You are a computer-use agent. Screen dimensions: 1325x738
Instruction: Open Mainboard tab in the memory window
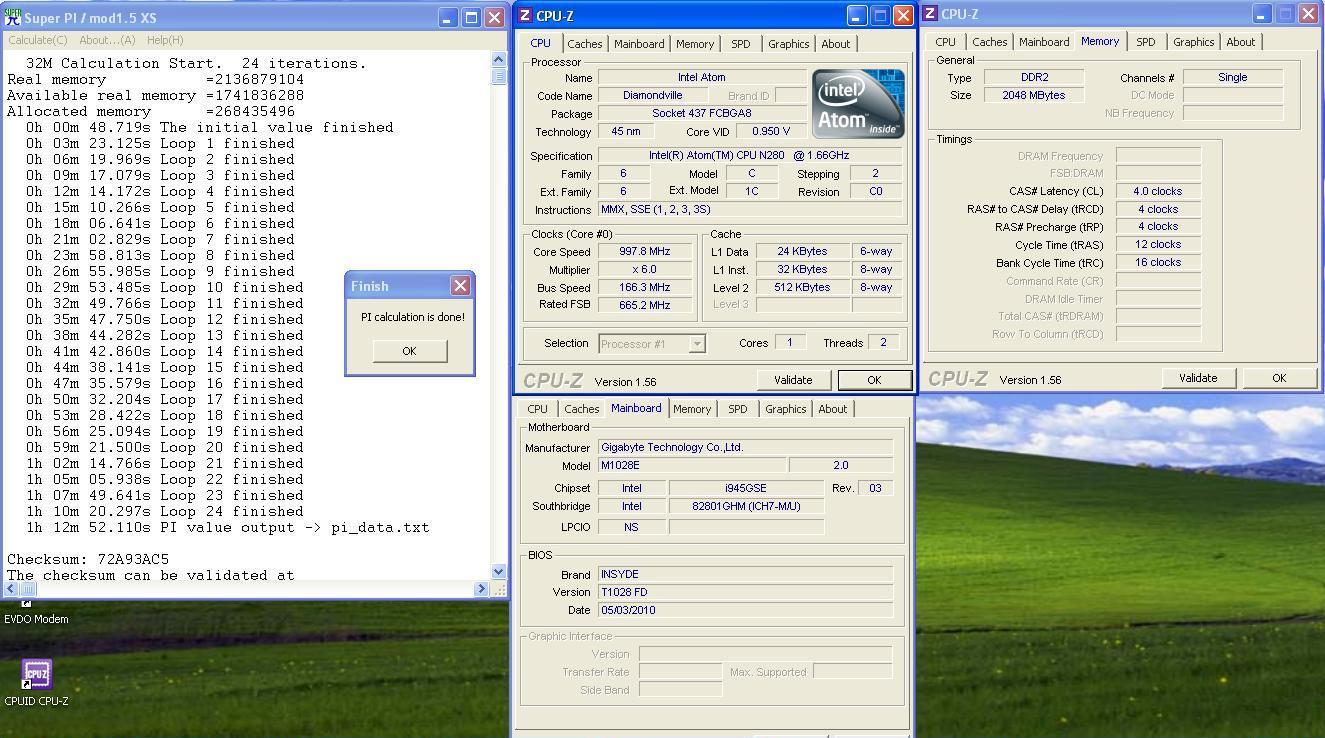1044,42
